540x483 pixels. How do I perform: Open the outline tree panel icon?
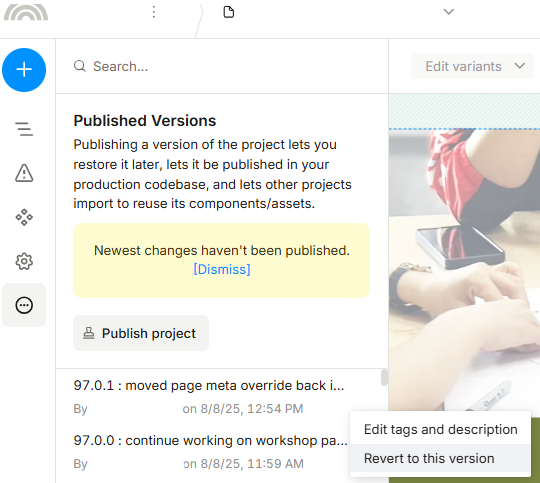pos(24,129)
